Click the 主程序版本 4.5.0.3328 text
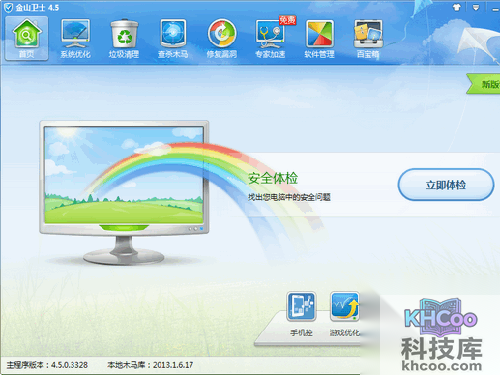The width and height of the screenshot is (500, 375). pyautogui.click(x=47, y=365)
